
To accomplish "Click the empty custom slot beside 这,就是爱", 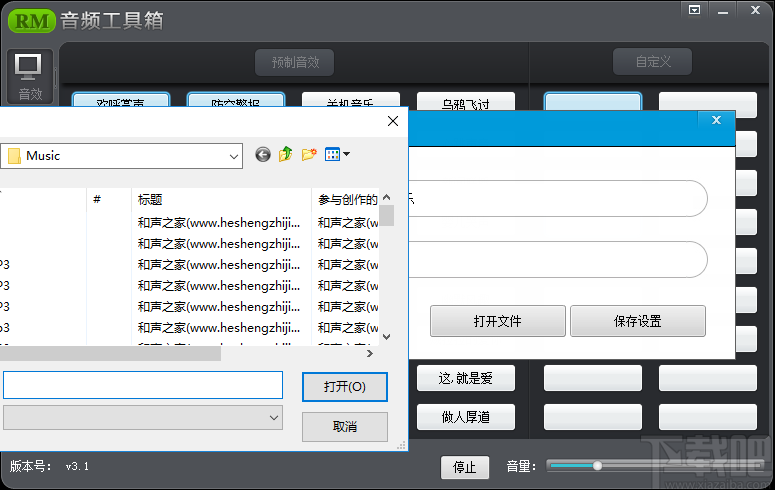I will click(x=593, y=378).
